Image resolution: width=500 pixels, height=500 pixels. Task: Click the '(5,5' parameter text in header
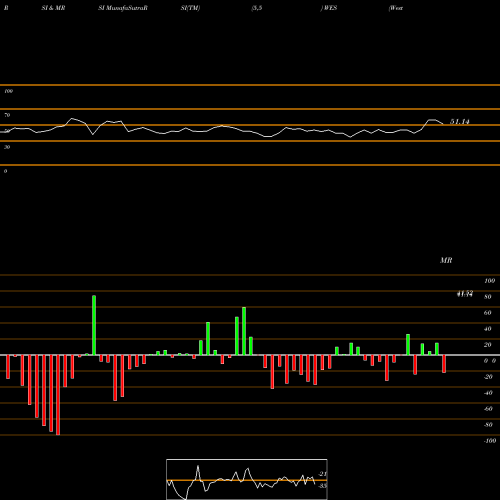pyautogui.click(x=257, y=8)
